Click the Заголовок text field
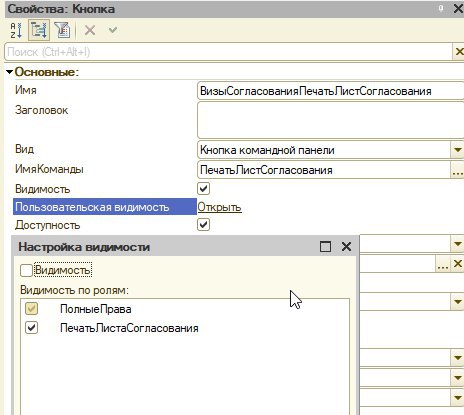464x415 pixels. (331, 120)
